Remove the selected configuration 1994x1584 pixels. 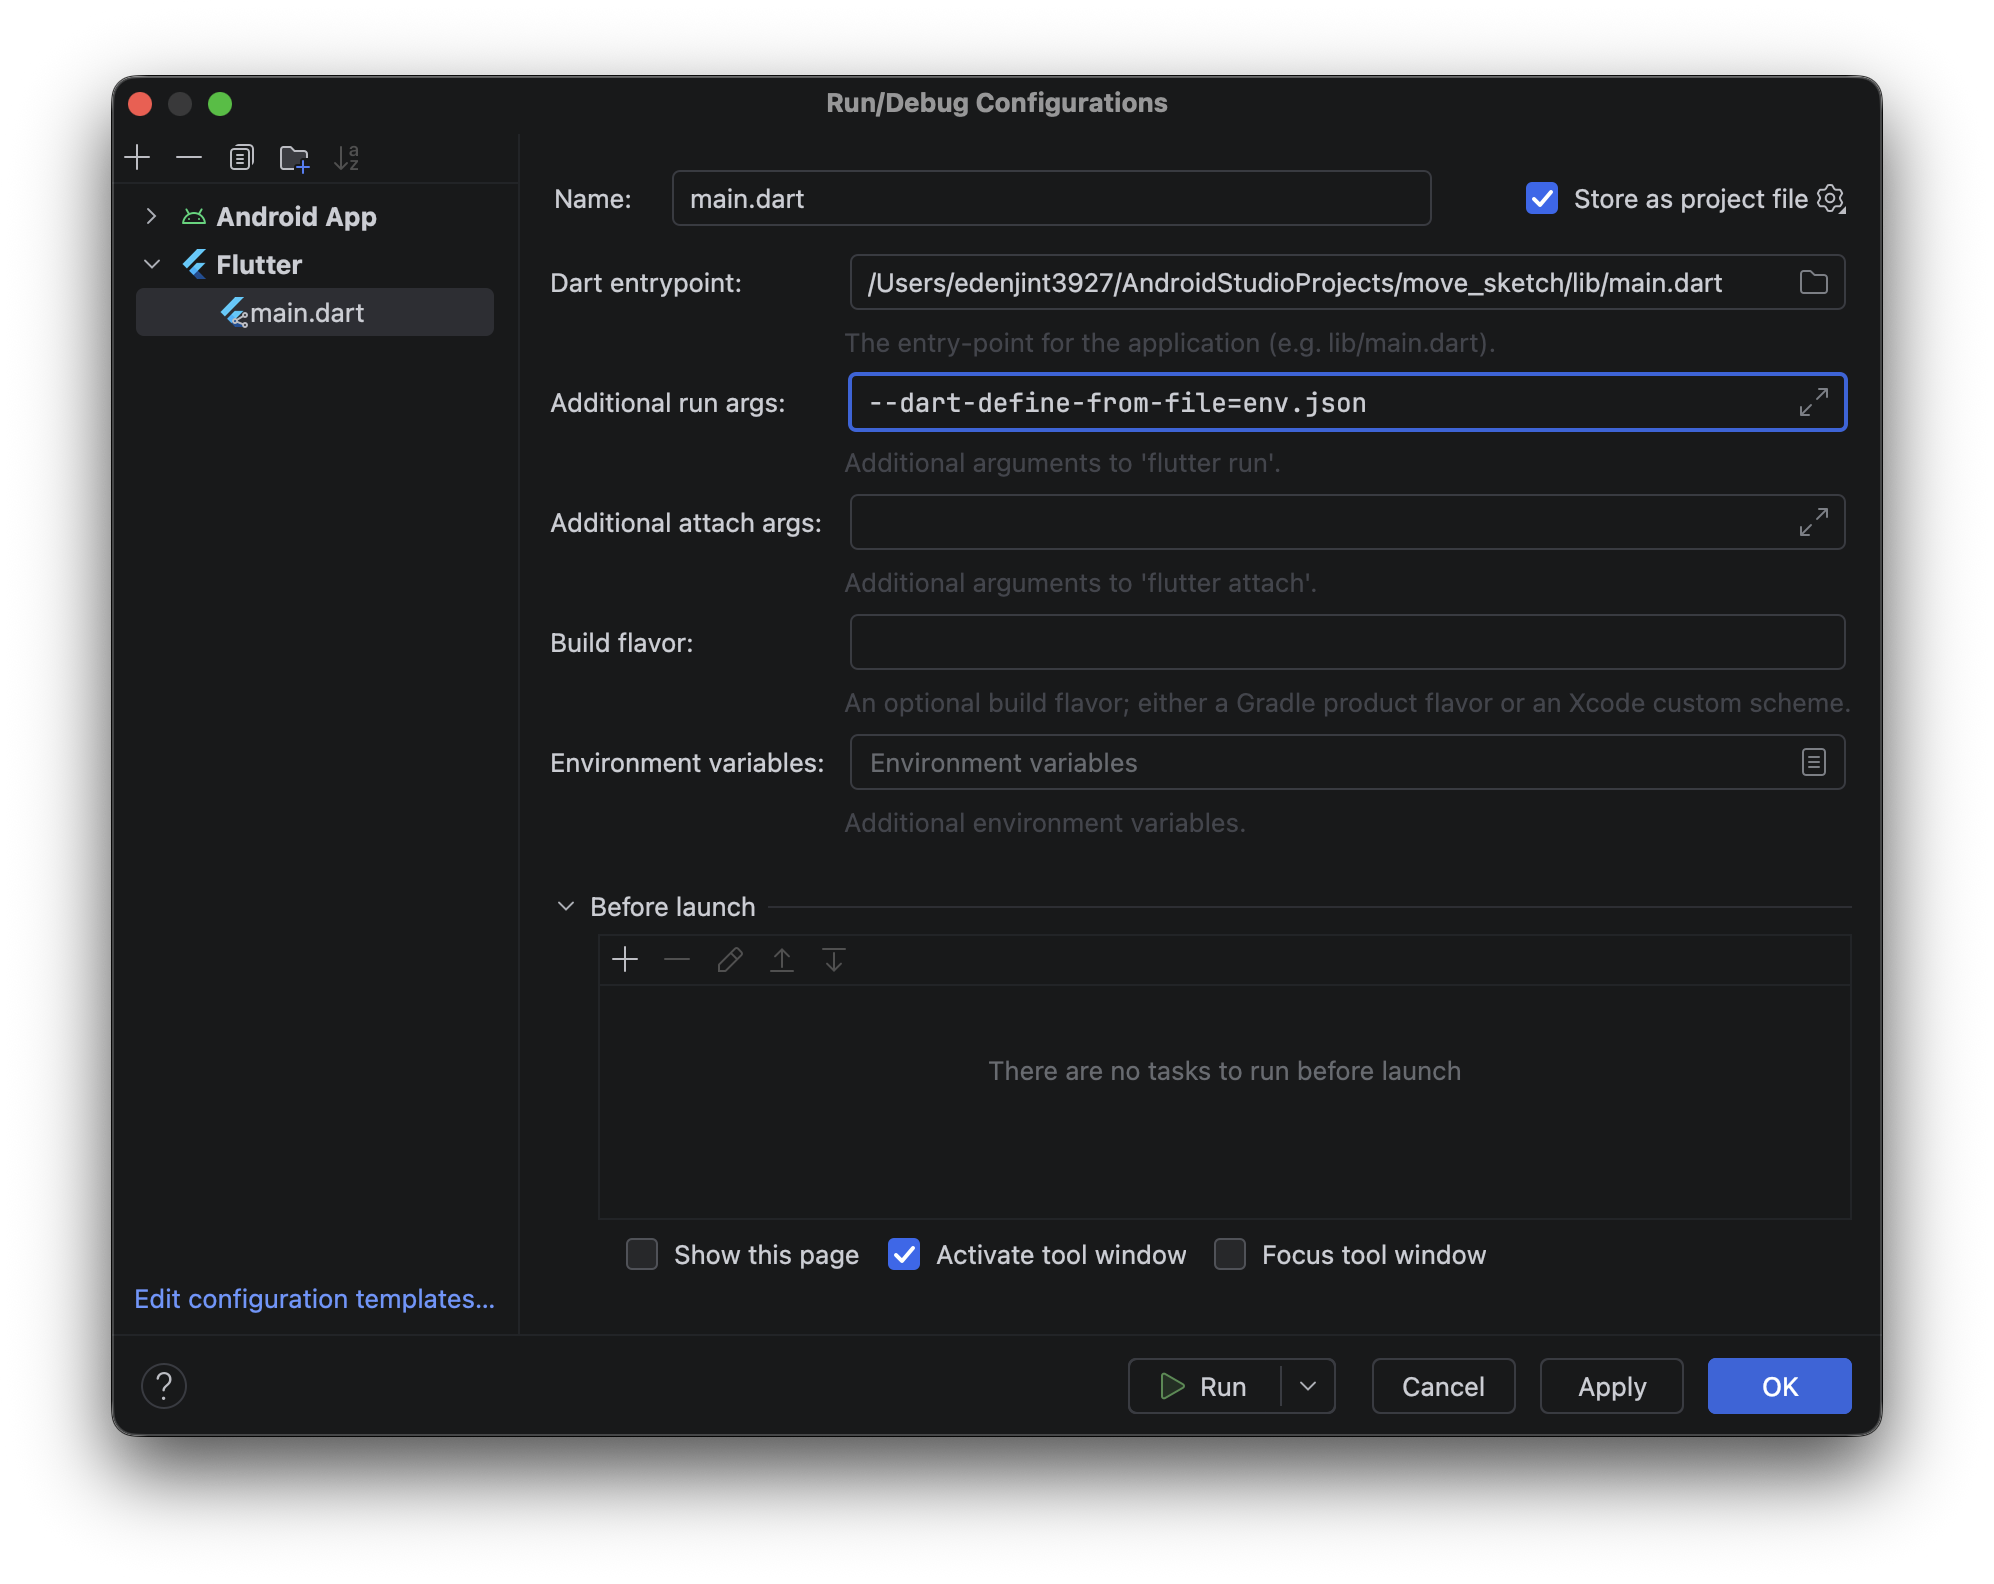189,157
